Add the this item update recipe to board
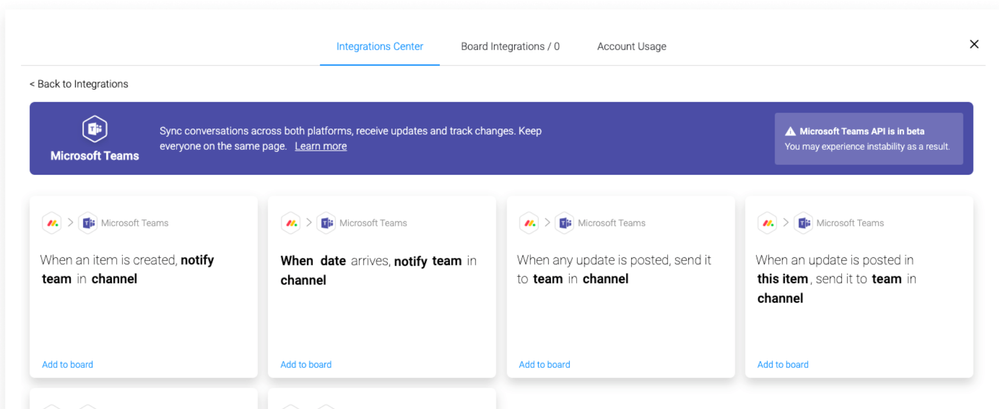The height and width of the screenshot is (409, 999). point(783,364)
